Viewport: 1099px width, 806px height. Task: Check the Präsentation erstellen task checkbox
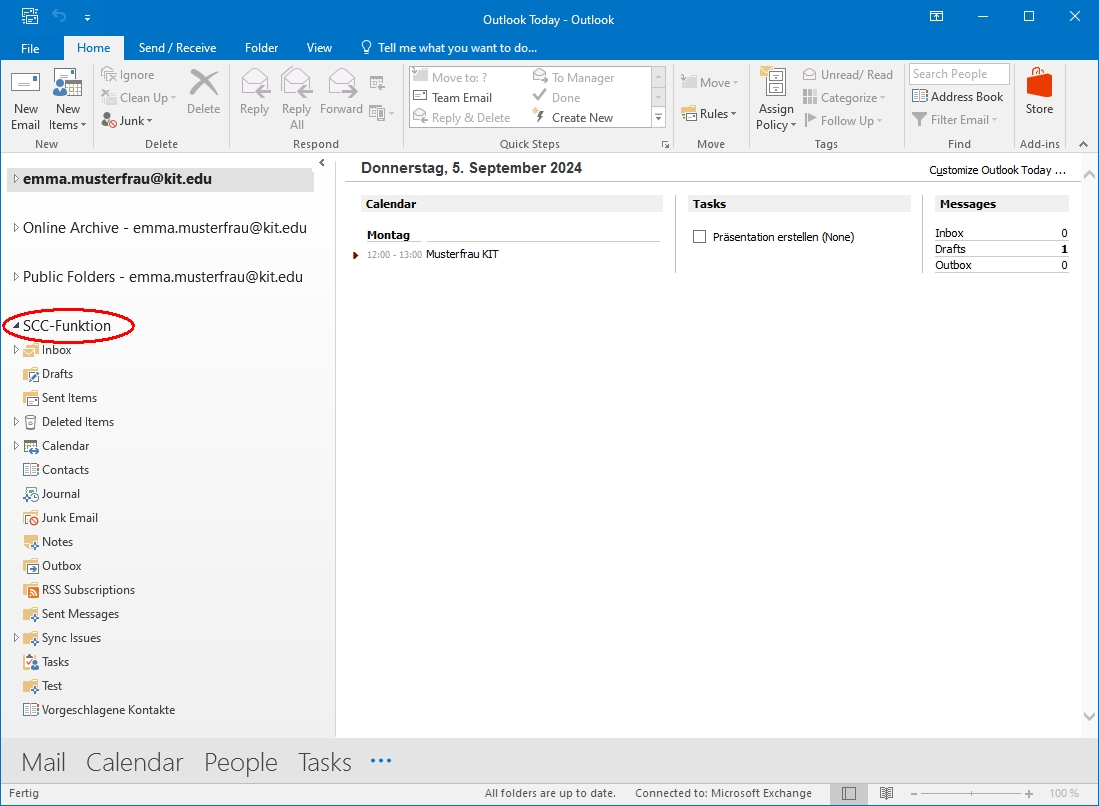tap(699, 237)
